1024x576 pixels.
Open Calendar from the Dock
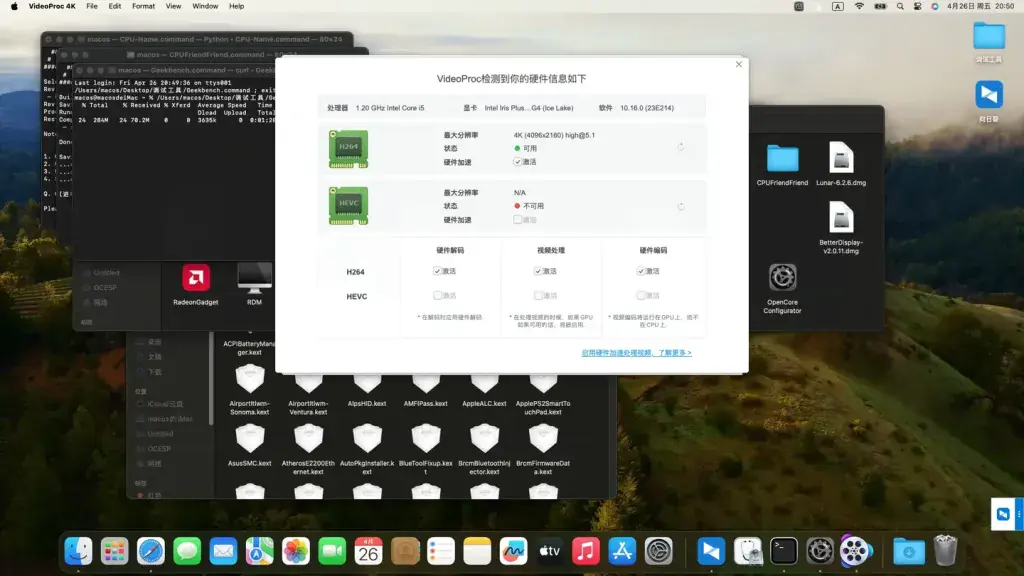[368, 551]
